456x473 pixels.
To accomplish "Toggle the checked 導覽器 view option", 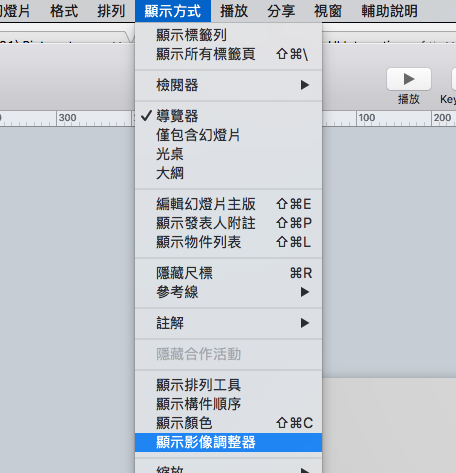I will coord(228,116).
